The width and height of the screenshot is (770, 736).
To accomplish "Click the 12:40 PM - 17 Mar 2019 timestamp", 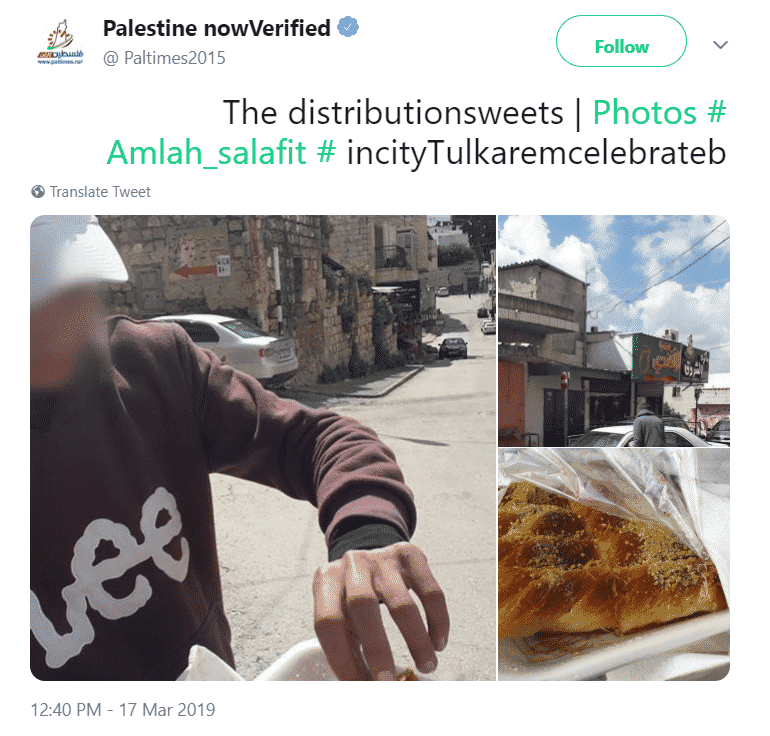I will [x=123, y=709].
